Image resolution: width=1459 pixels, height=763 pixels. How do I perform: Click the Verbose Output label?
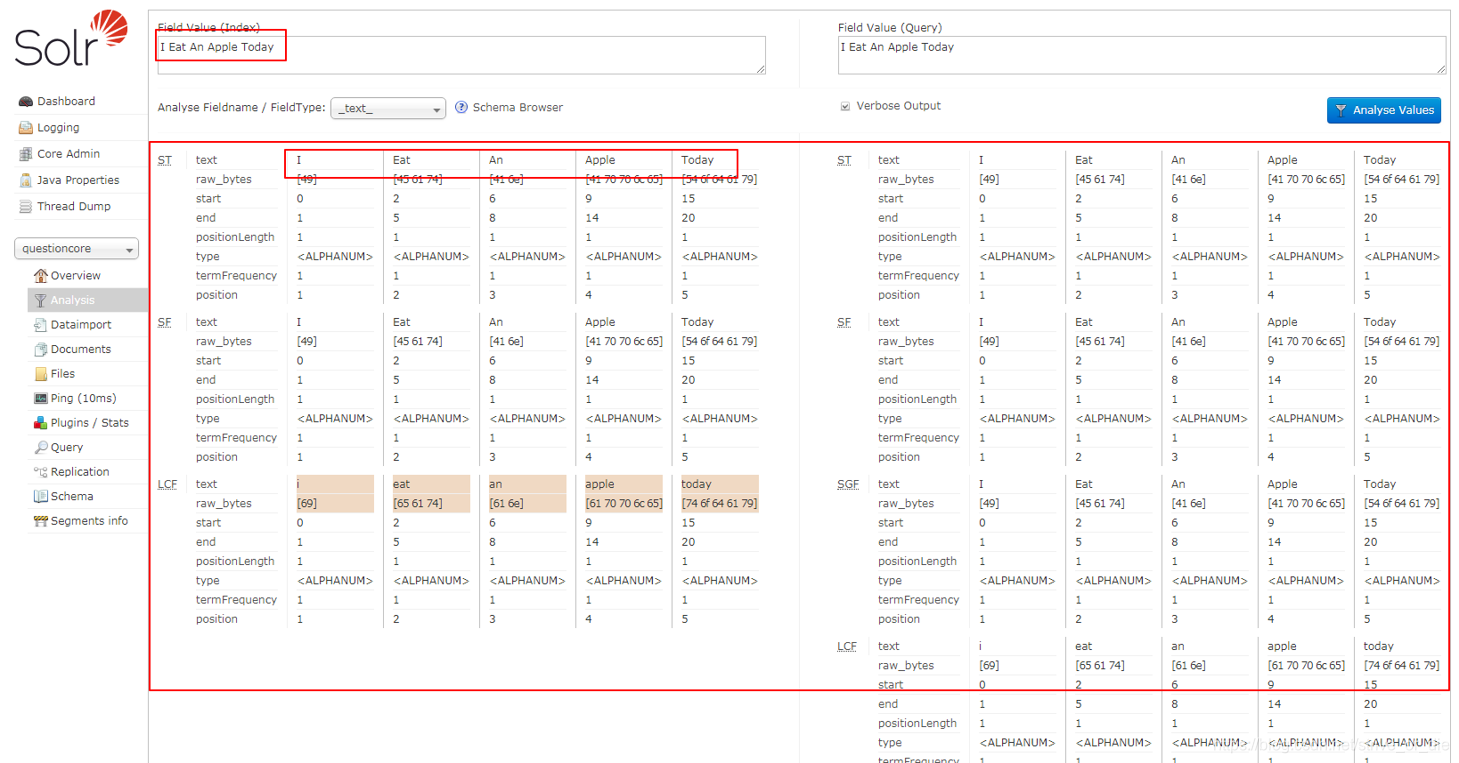point(898,106)
